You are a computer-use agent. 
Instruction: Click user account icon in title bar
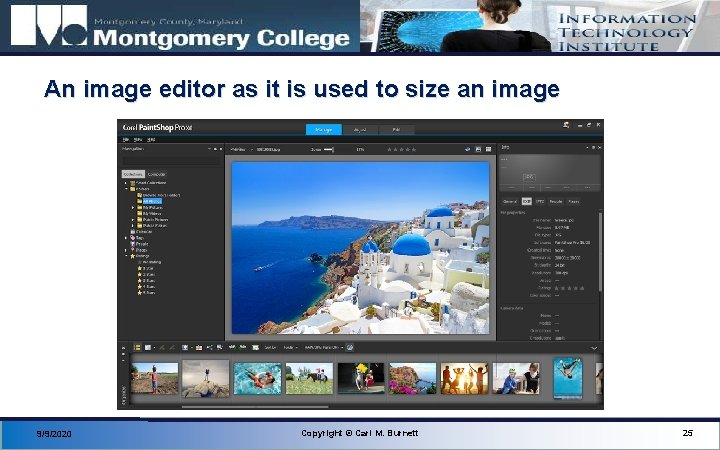[x=566, y=125]
